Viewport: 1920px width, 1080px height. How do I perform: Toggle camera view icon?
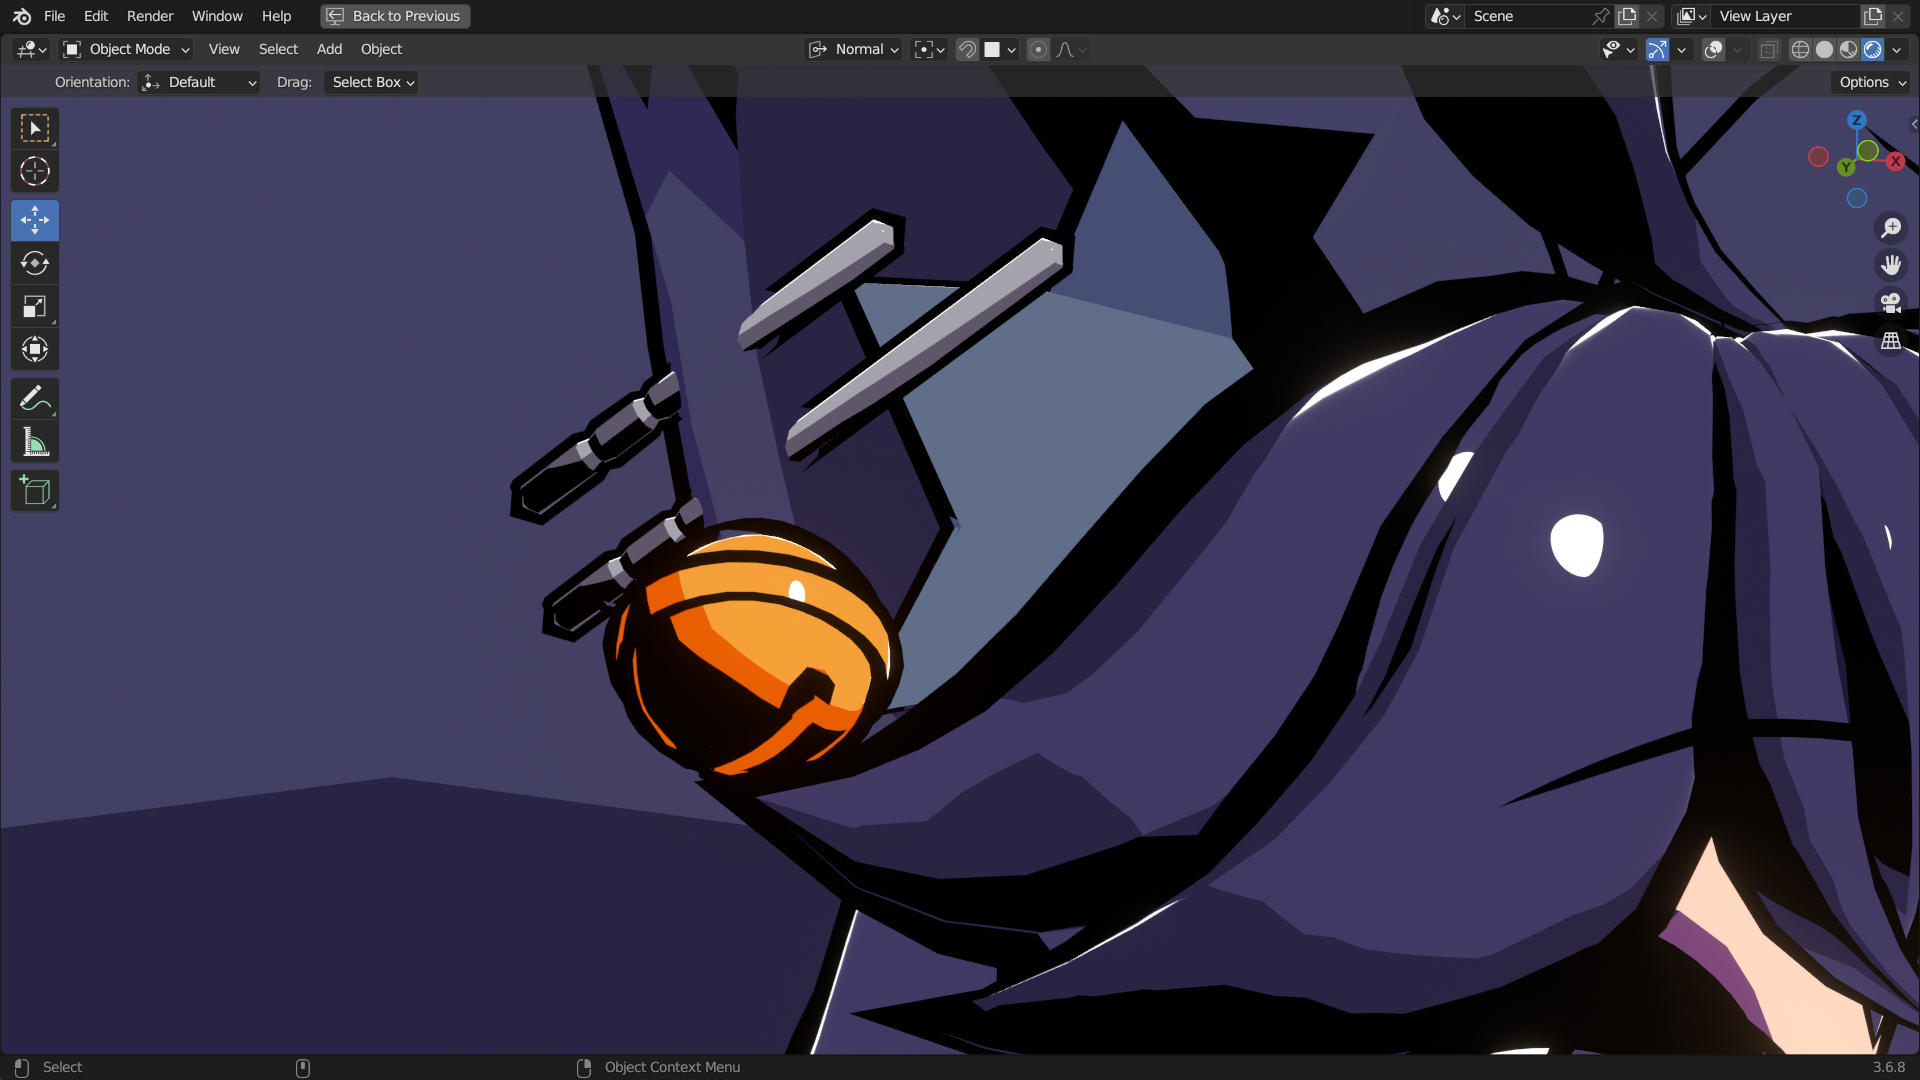(x=1890, y=302)
